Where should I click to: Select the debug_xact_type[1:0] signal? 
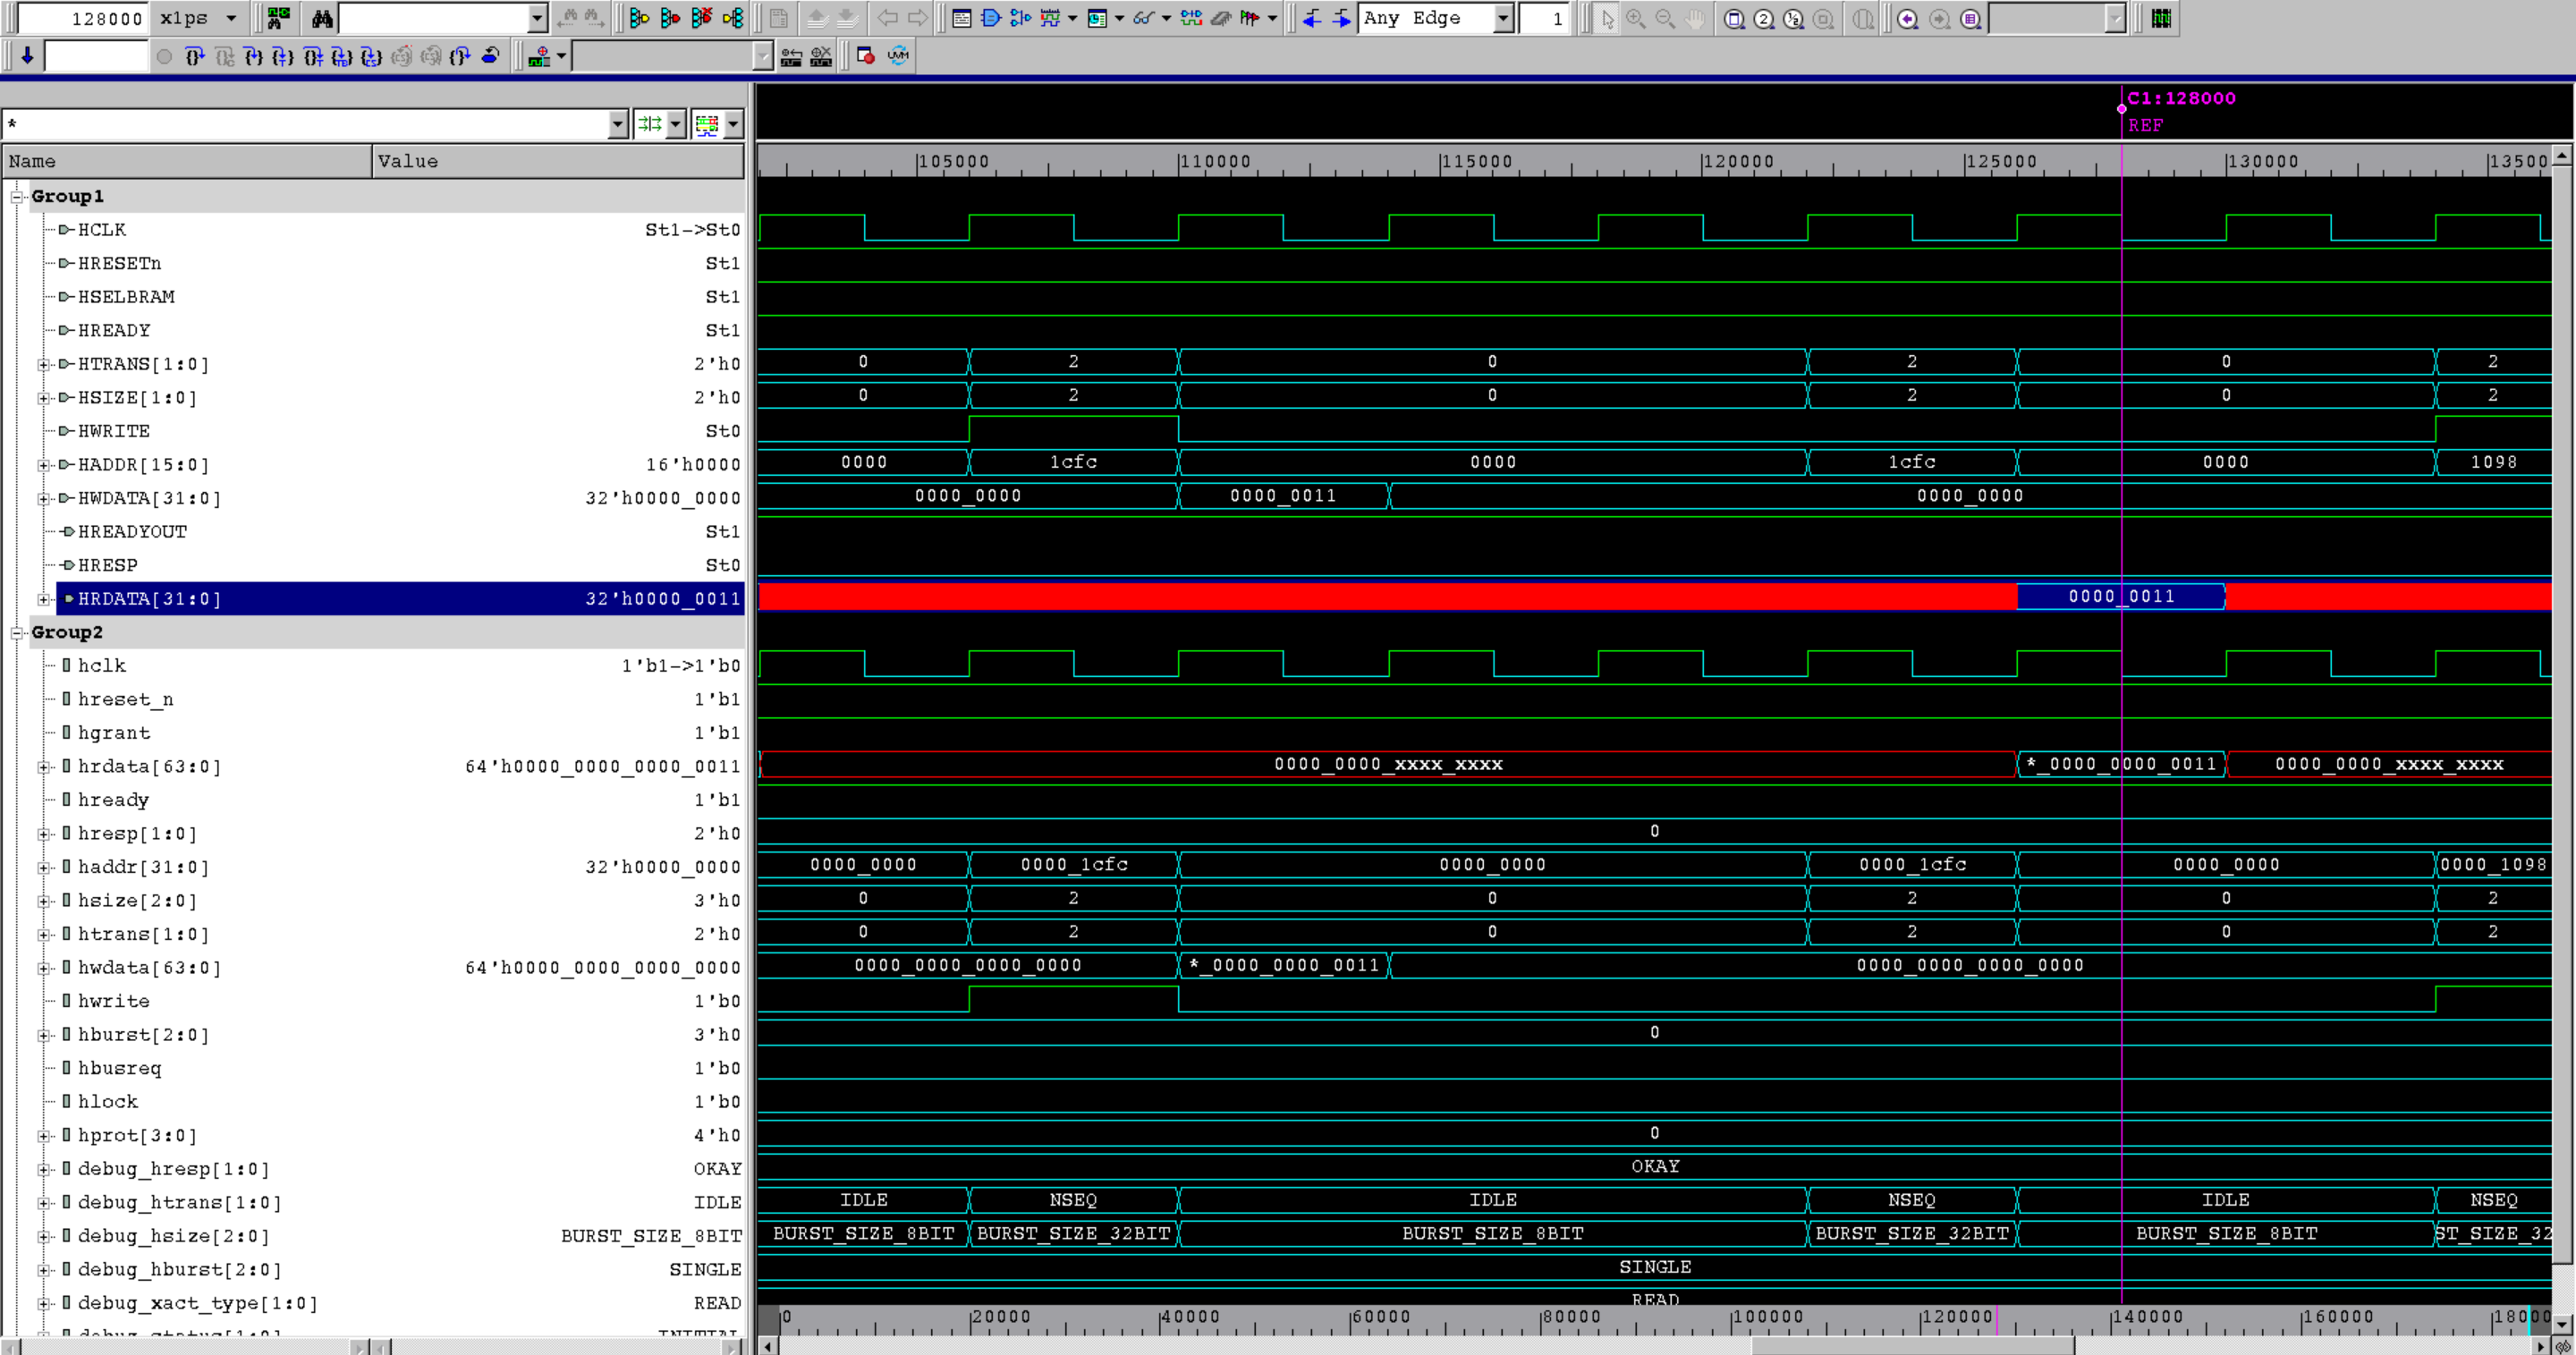pos(198,1303)
